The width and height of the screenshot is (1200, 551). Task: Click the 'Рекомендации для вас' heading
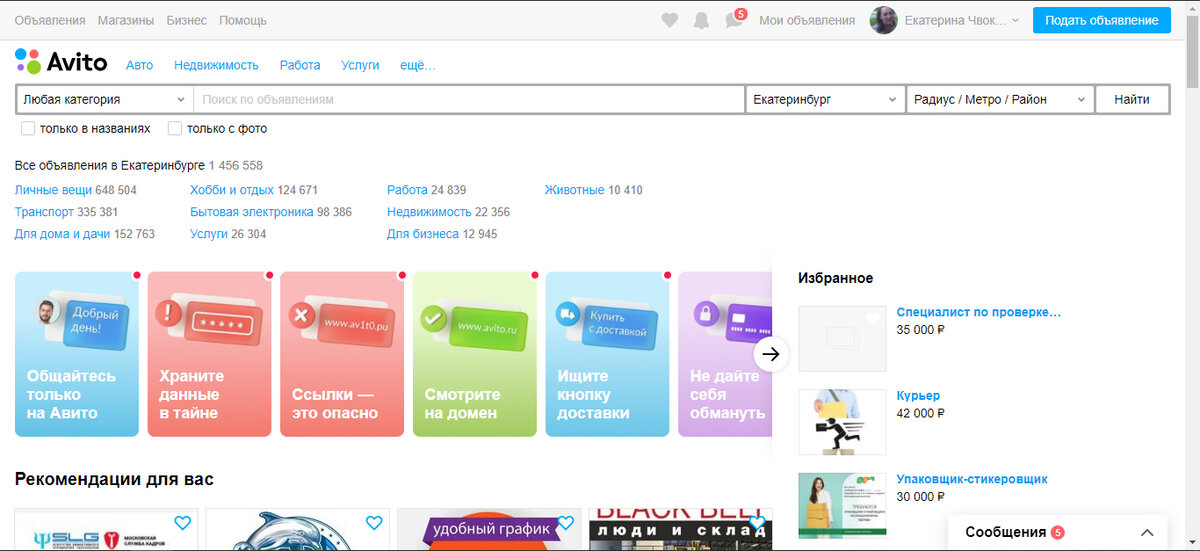click(x=114, y=480)
